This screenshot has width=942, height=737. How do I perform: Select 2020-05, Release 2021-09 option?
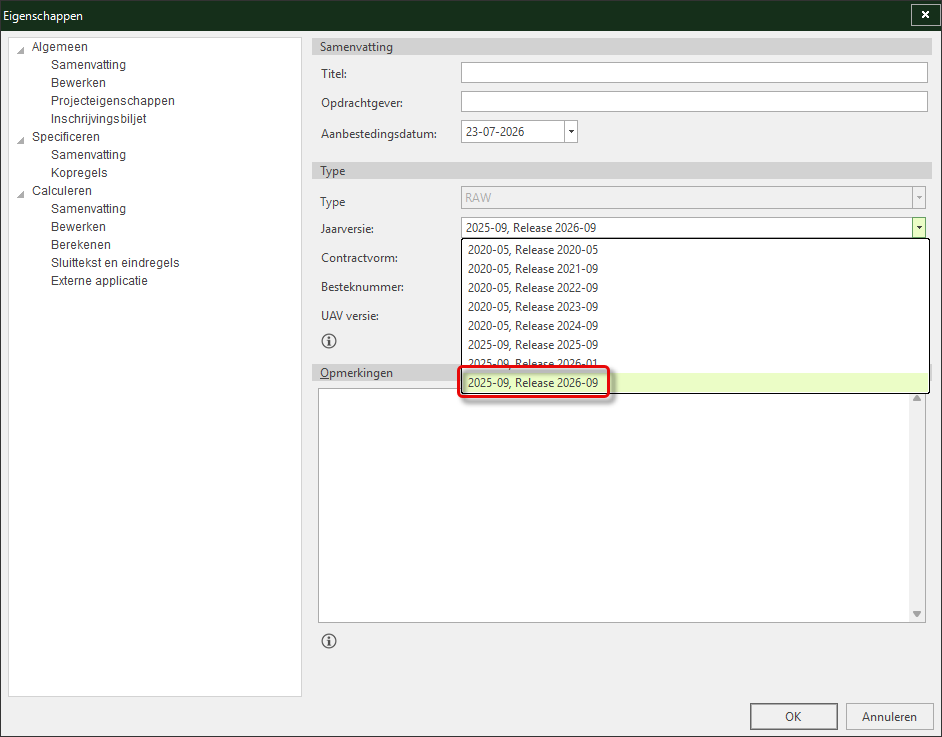pyautogui.click(x=695, y=269)
